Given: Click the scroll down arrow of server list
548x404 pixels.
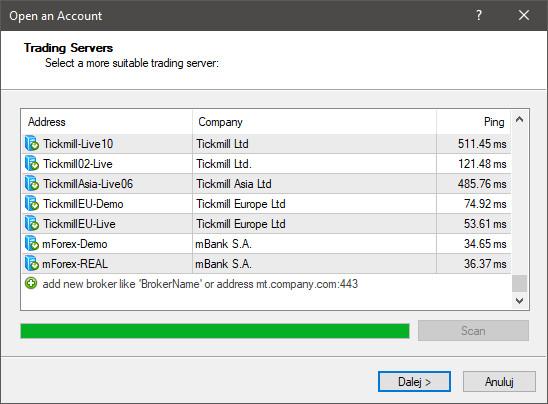Looking at the screenshot, I should [520, 301].
